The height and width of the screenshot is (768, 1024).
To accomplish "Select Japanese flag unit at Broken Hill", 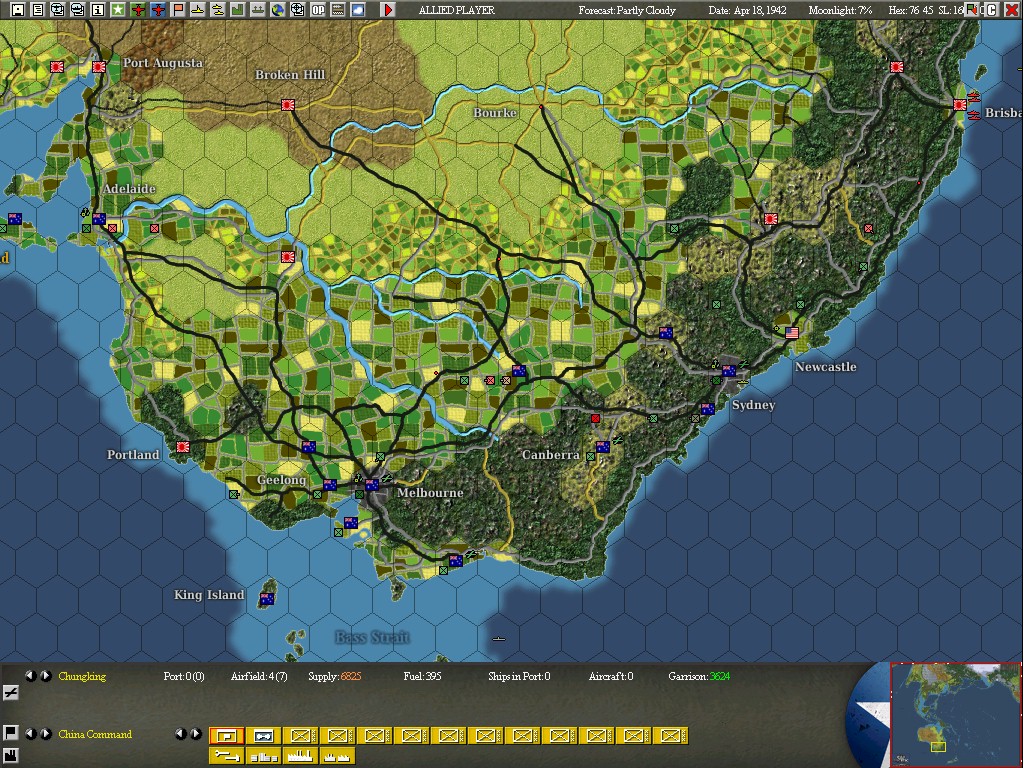I will coord(288,104).
